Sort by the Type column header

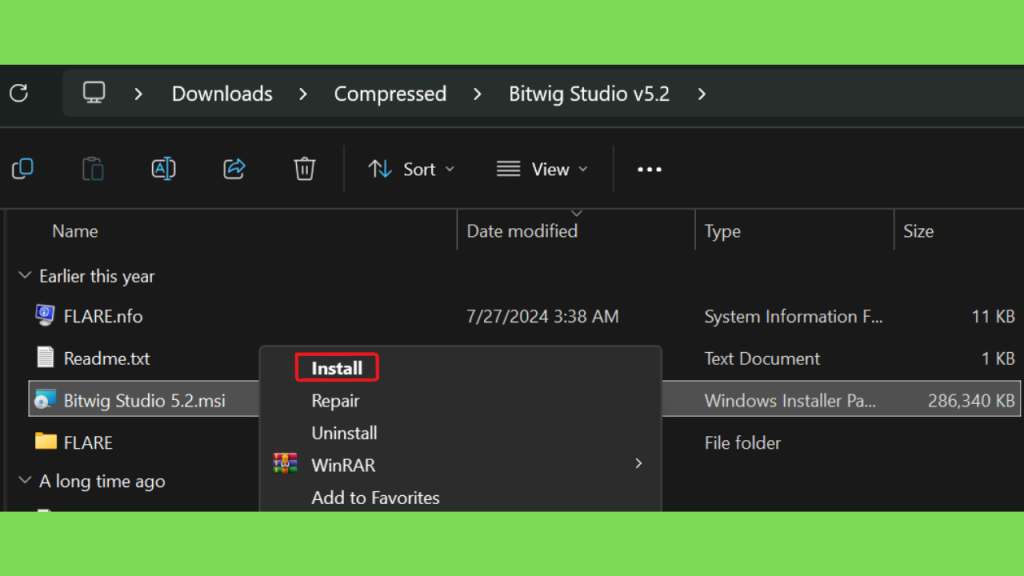coord(722,231)
